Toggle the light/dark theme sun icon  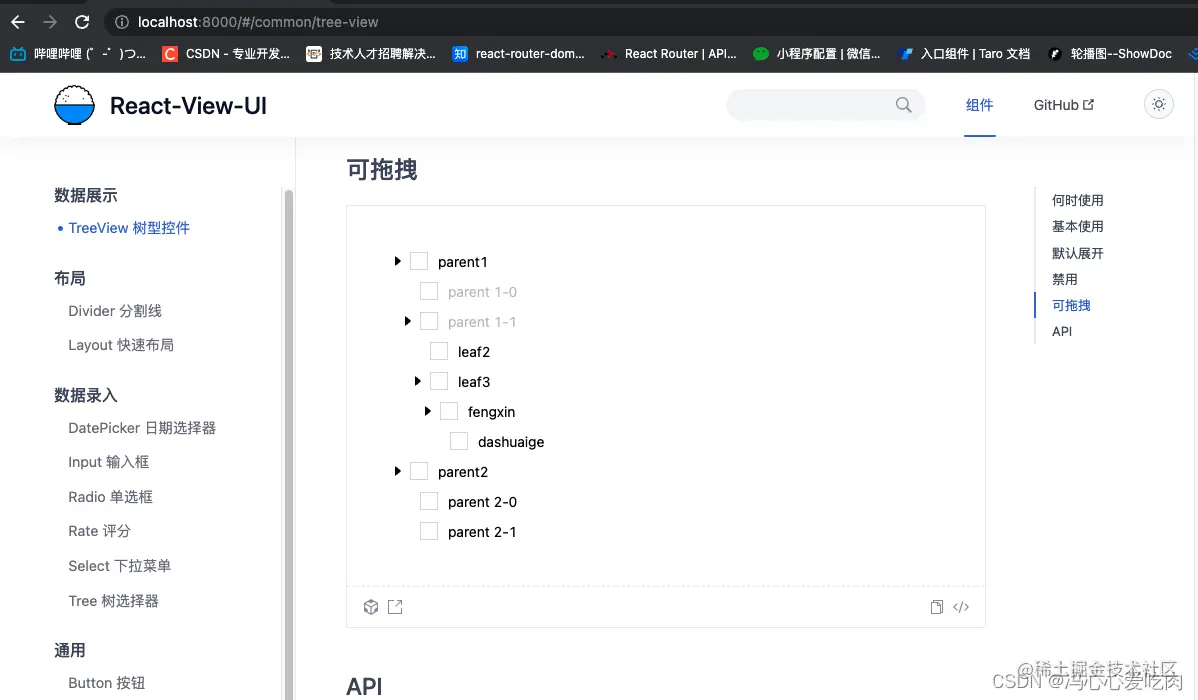coord(1158,103)
